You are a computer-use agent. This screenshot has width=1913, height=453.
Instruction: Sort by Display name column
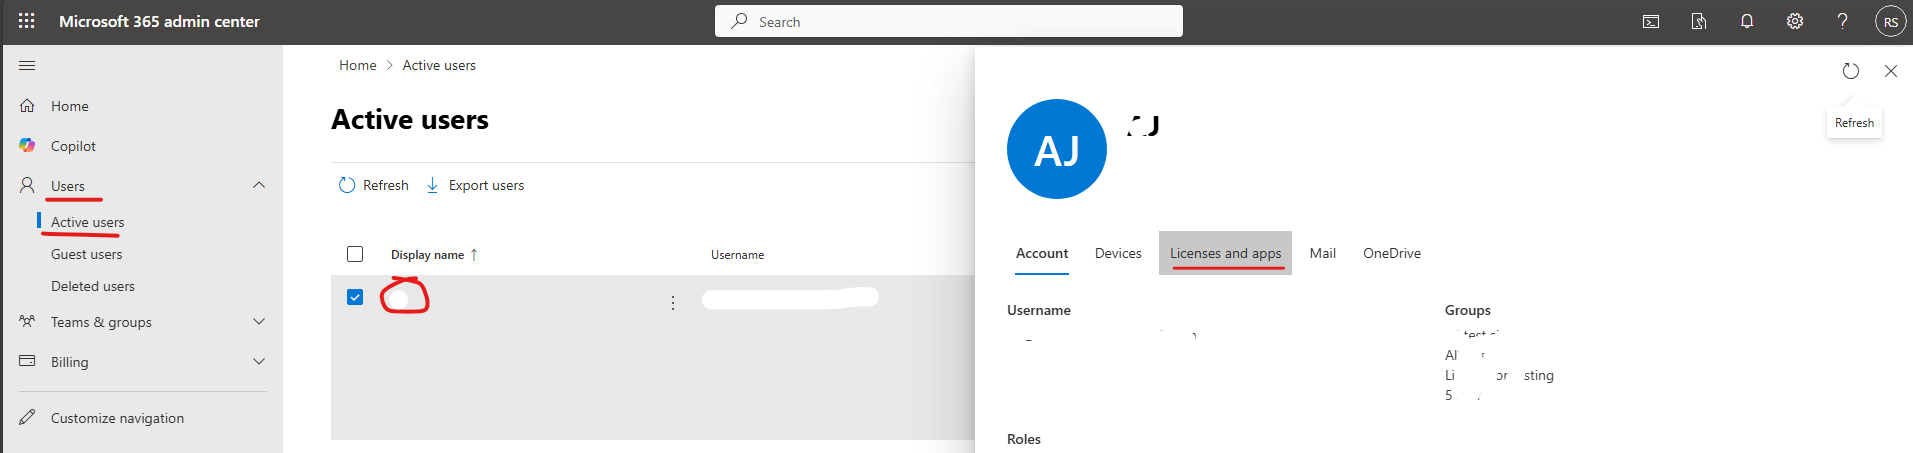(434, 255)
